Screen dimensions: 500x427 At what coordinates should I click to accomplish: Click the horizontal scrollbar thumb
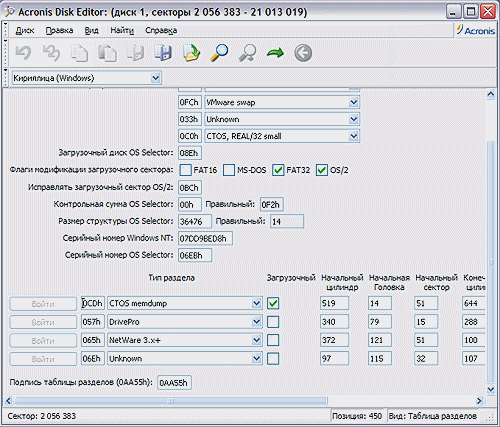point(171,401)
